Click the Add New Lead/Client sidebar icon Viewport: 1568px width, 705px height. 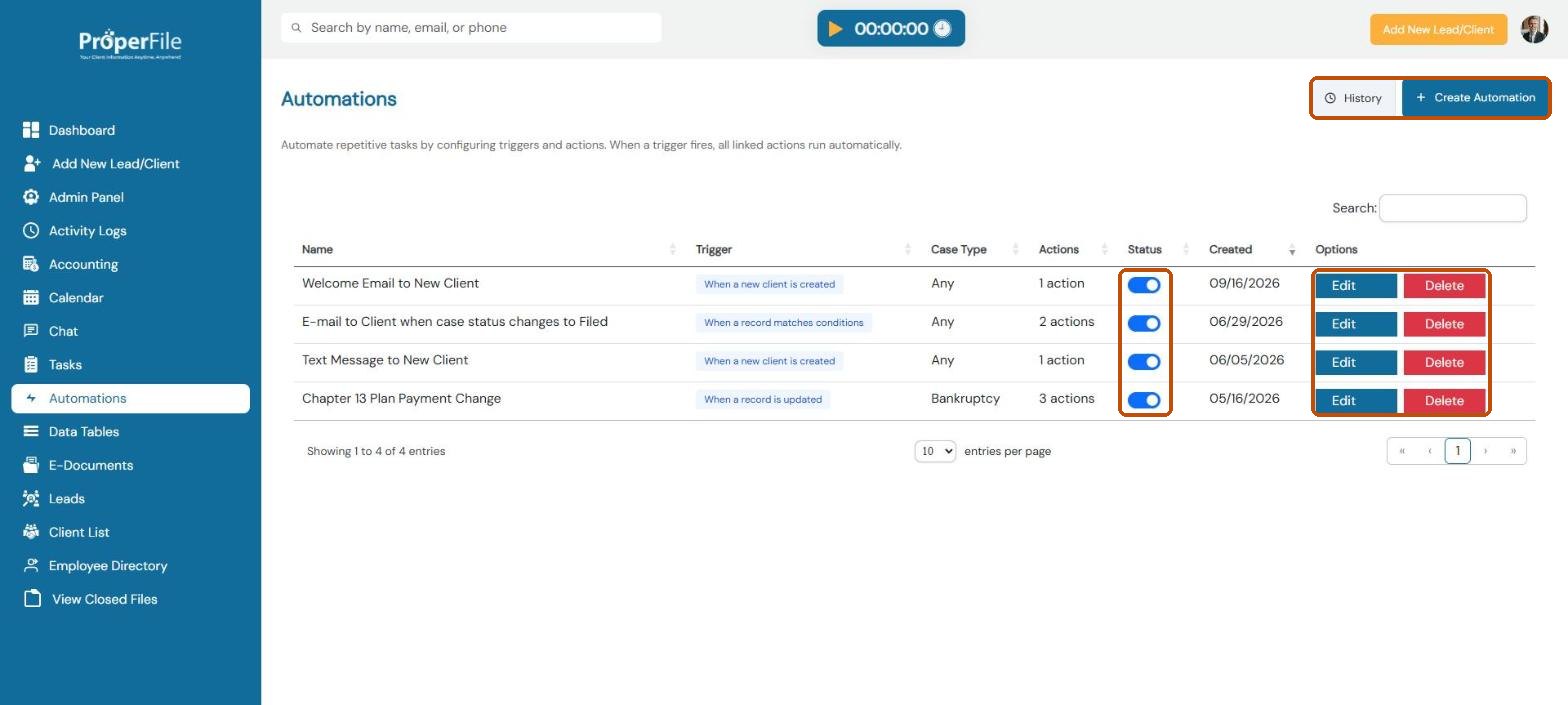coord(32,163)
